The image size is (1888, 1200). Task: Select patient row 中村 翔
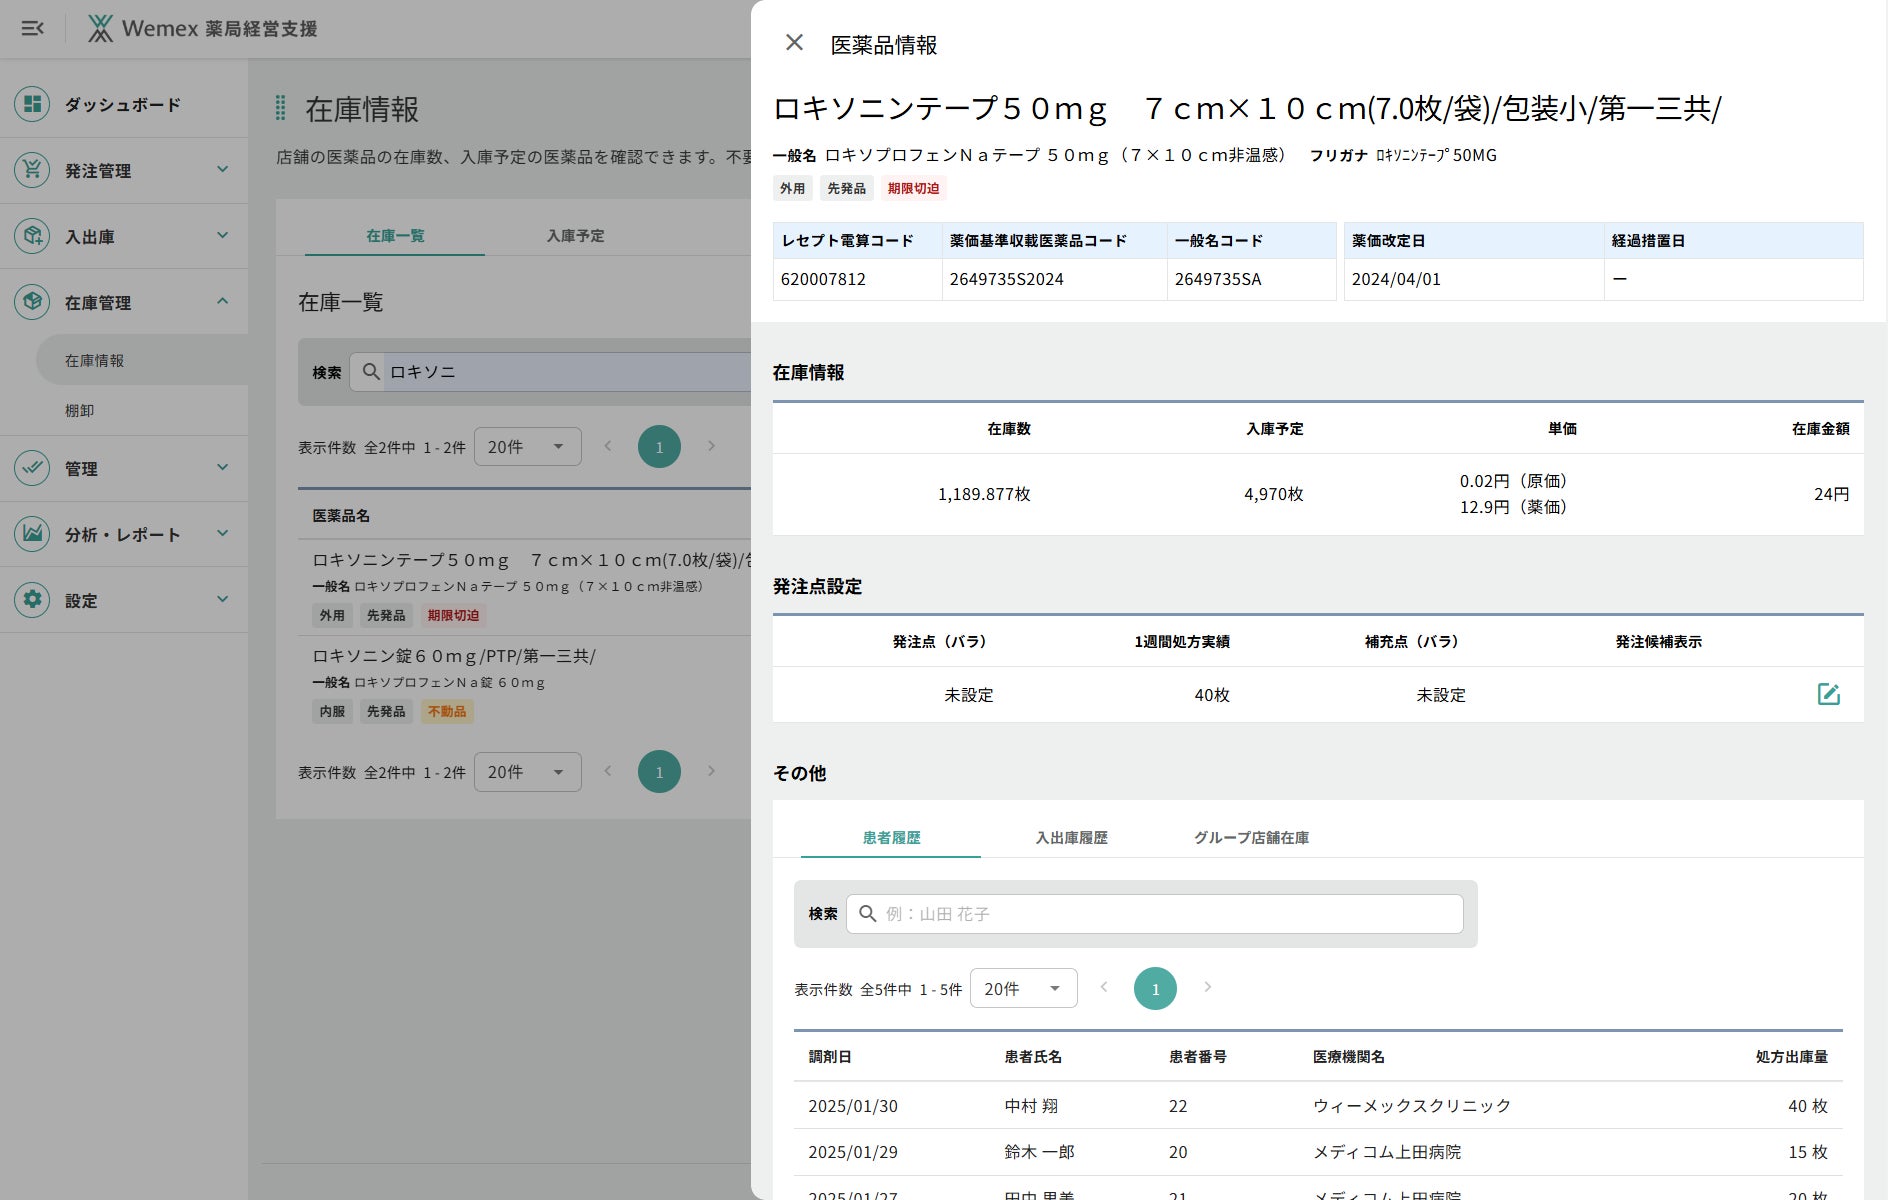tap(1318, 1106)
